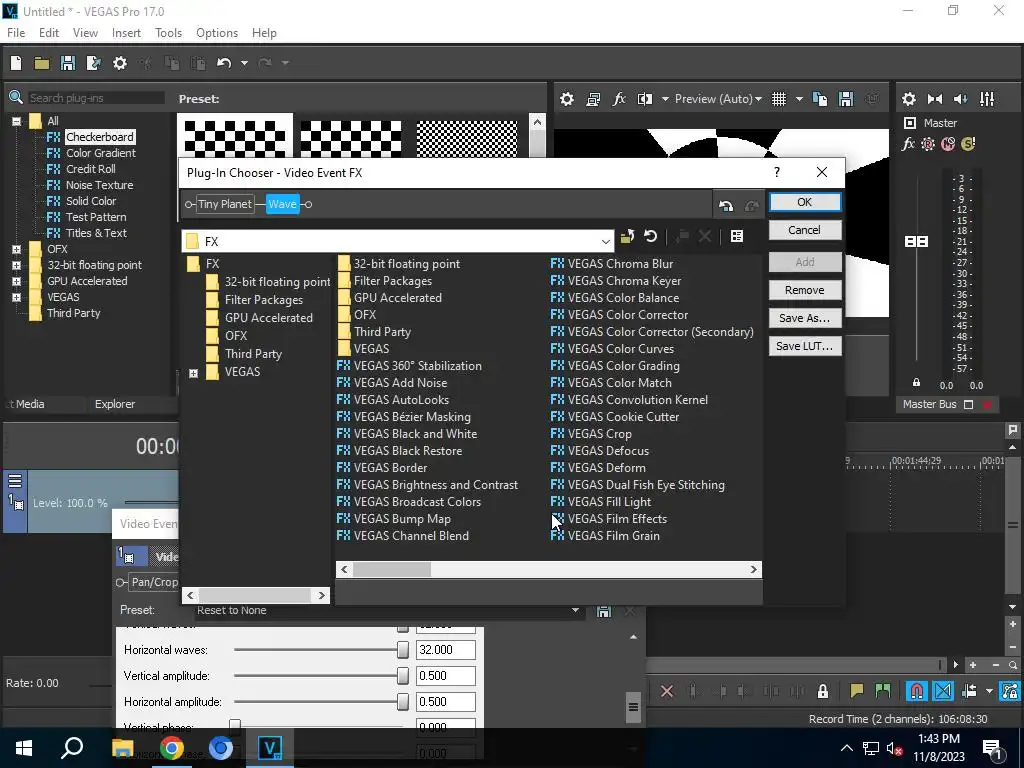
Task: Select the Wave plug-in in chain
Action: [283, 204]
